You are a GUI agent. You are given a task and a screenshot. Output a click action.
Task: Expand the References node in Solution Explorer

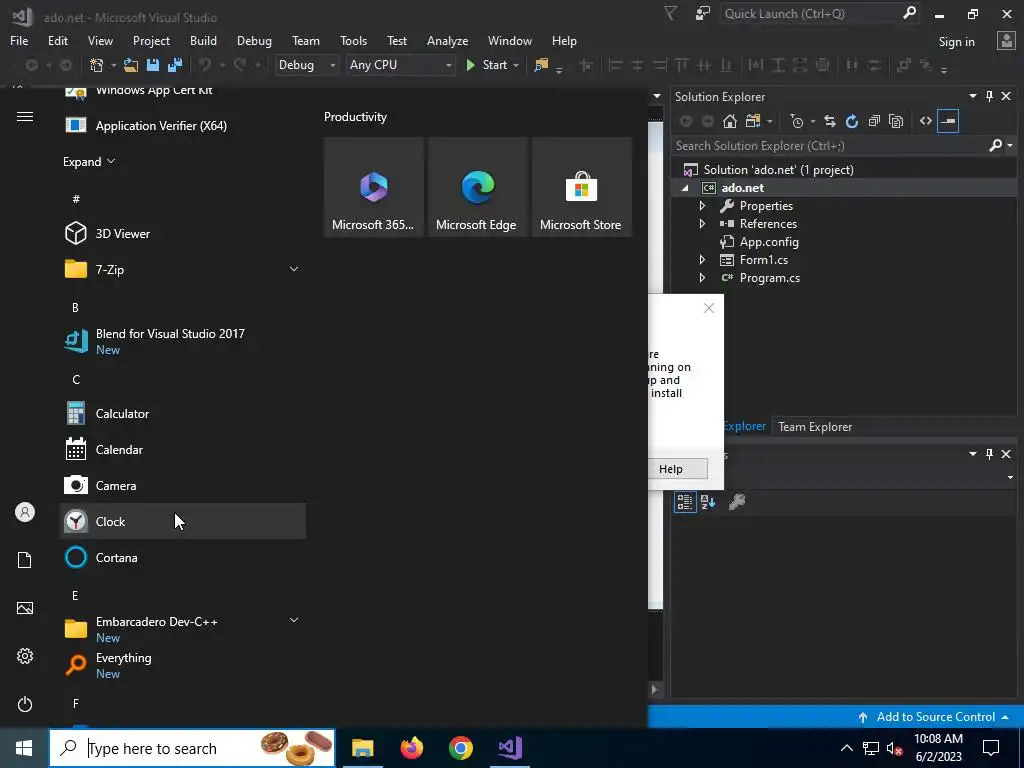click(x=702, y=223)
